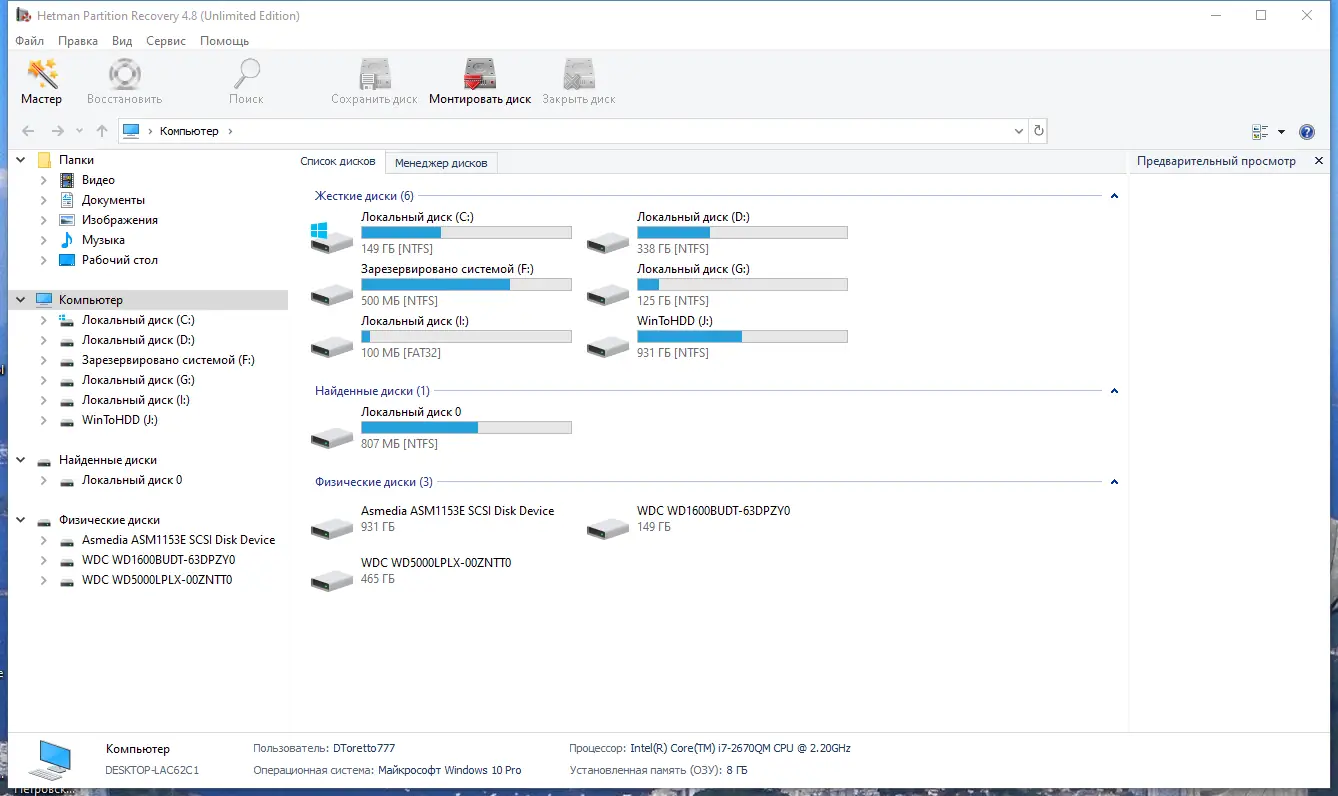Go up one level with the up arrow
The width and height of the screenshot is (1338, 796).
(x=102, y=131)
